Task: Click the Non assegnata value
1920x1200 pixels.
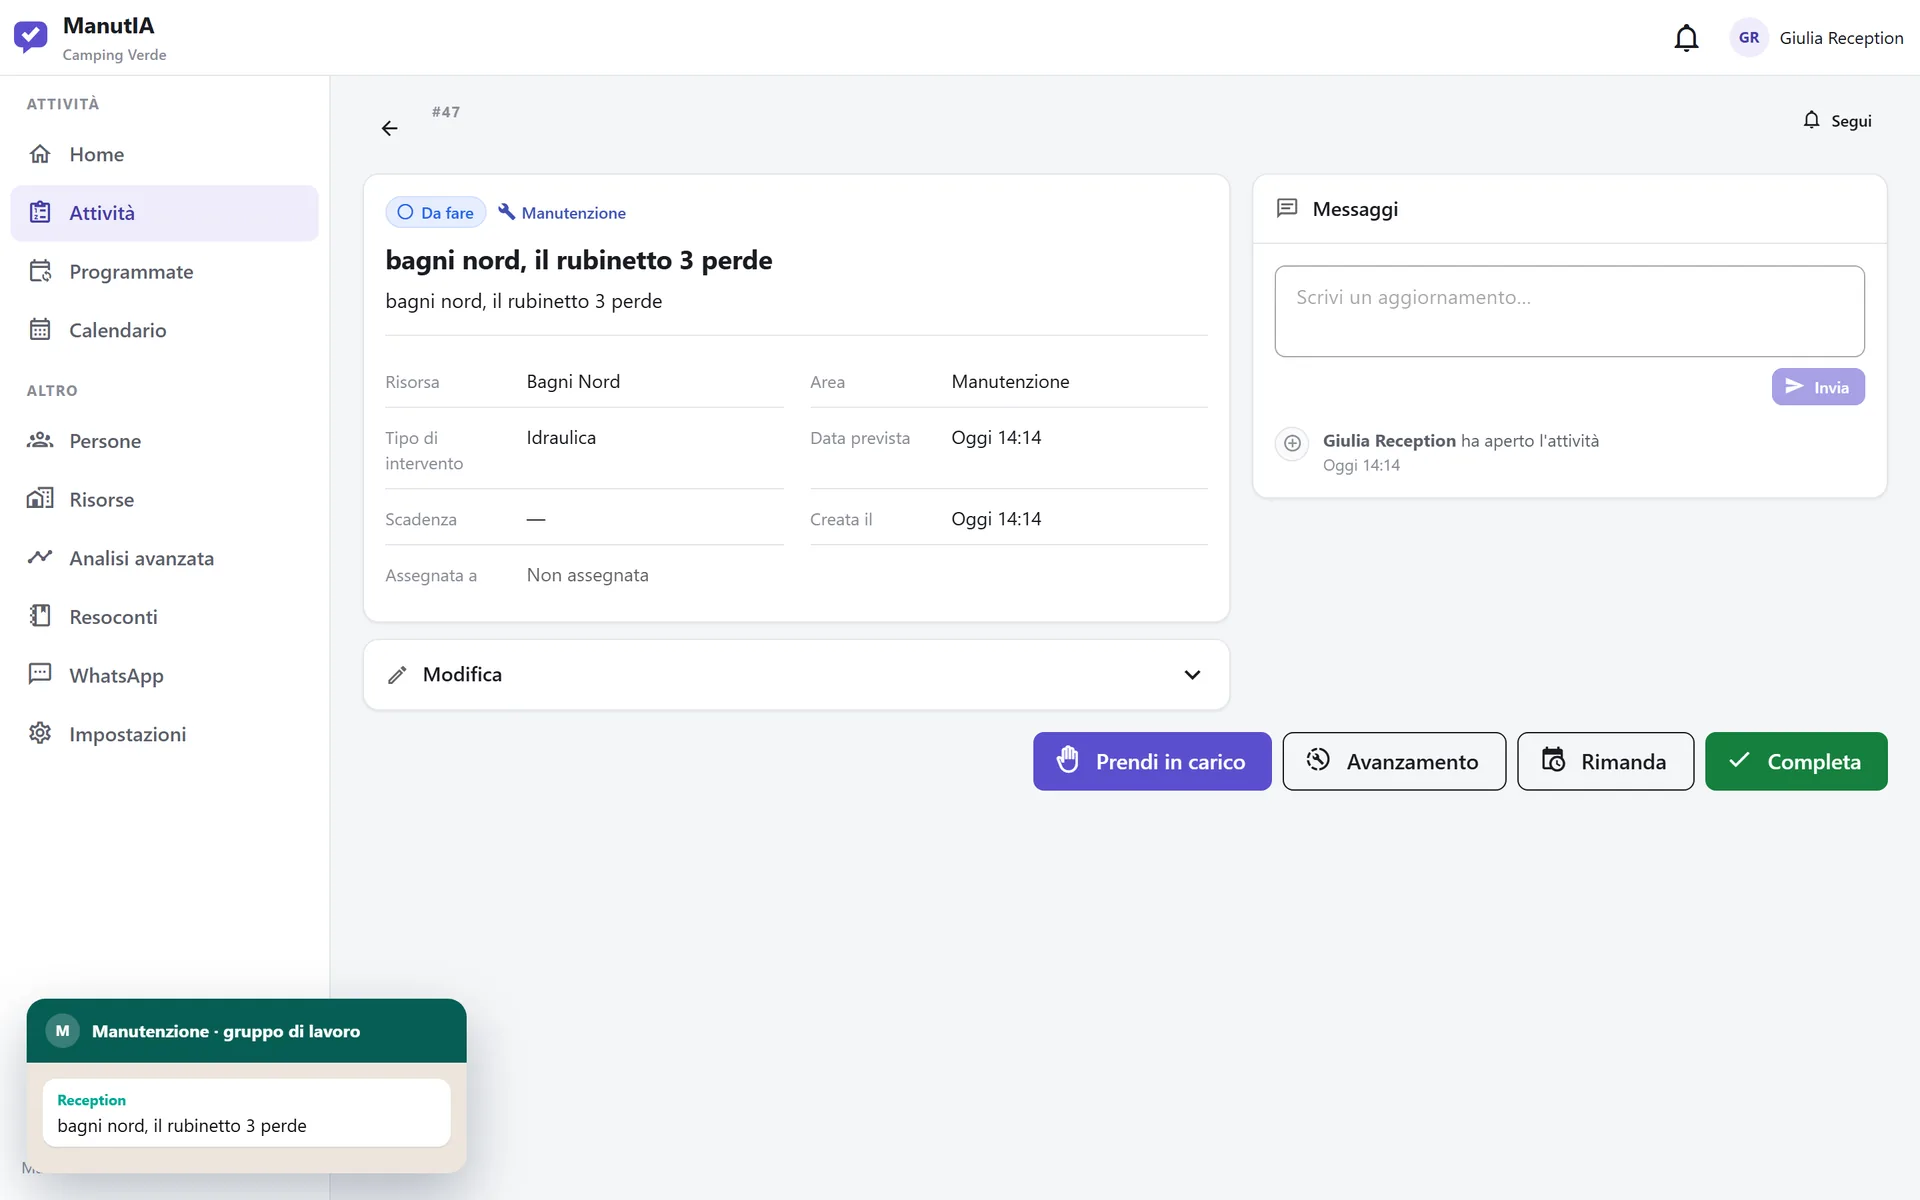Action: pyautogui.click(x=587, y=575)
